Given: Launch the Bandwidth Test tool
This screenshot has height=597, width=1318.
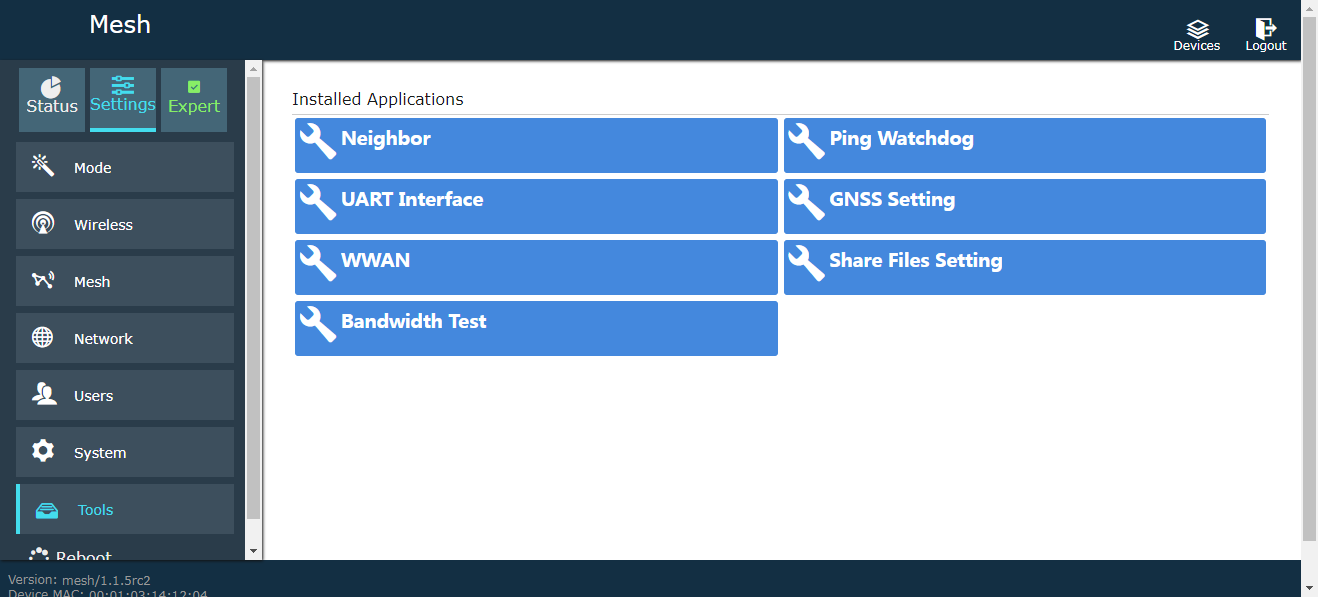Looking at the screenshot, I should coord(536,328).
